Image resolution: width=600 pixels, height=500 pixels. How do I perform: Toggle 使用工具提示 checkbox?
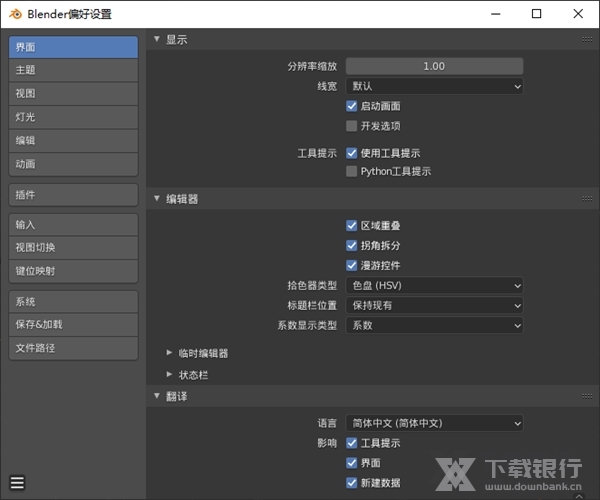point(352,153)
